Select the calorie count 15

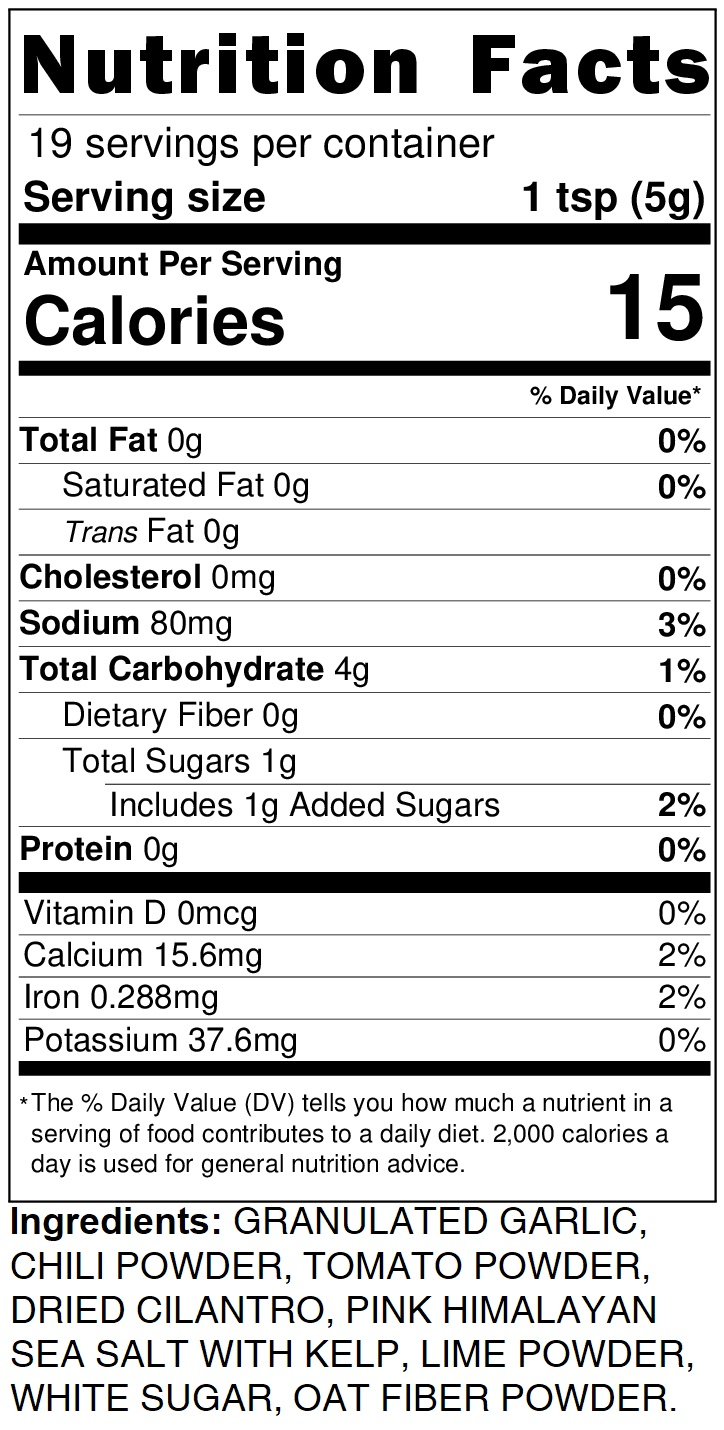[655, 310]
